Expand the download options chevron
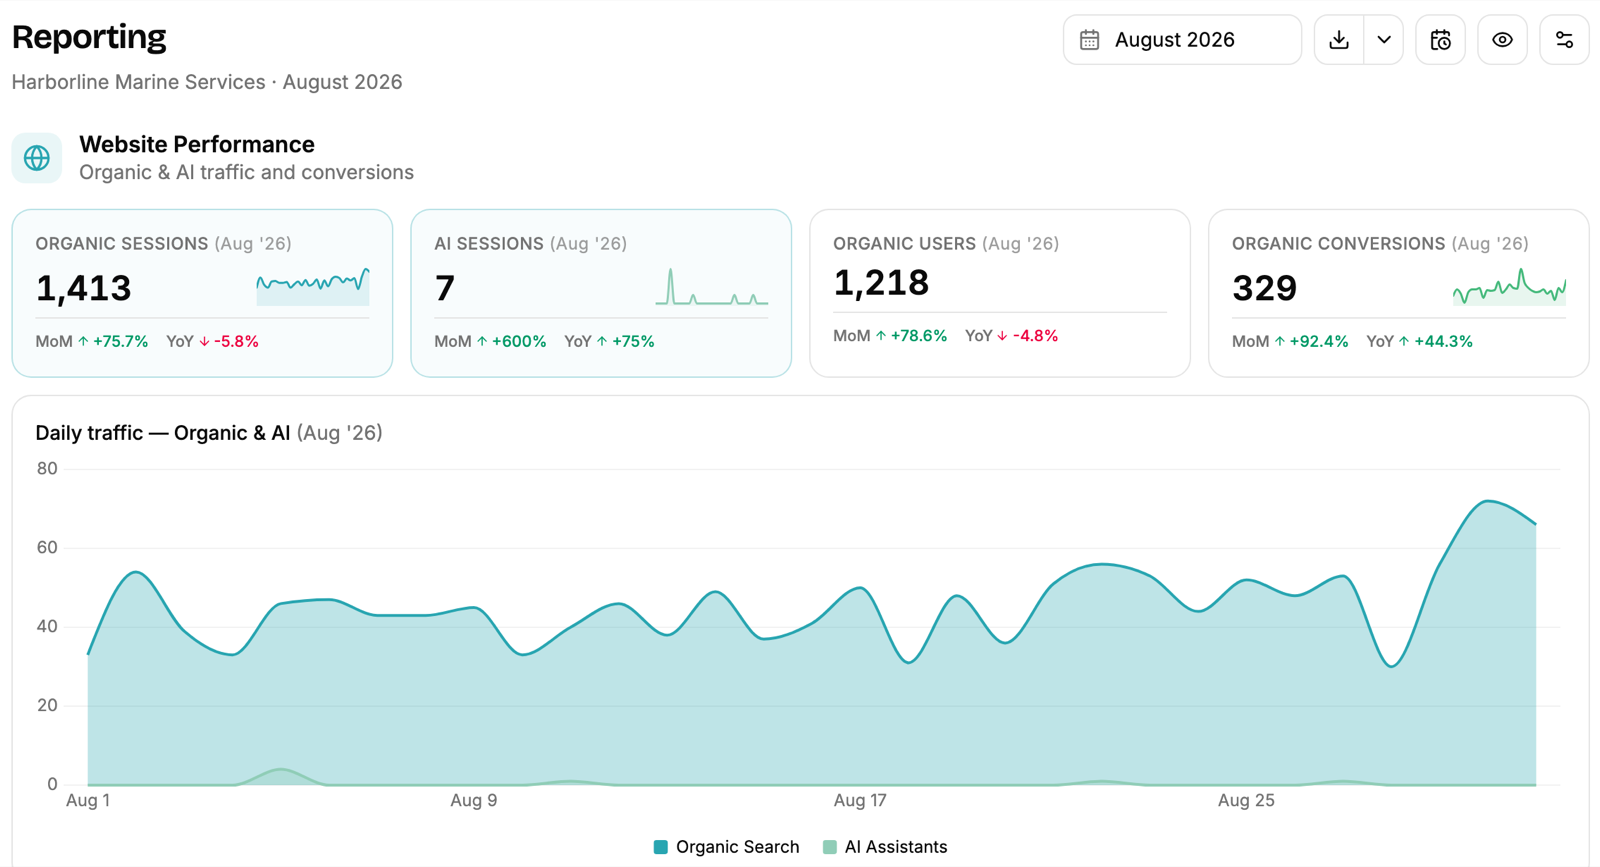The image size is (1600, 867). [x=1384, y=40]
